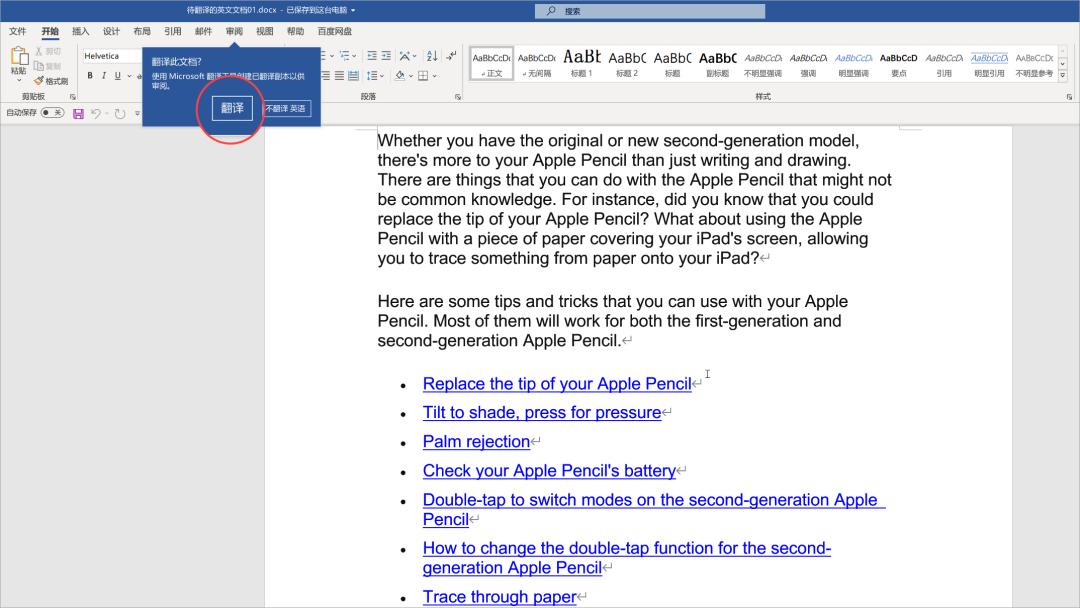This screenshot has height=608, width=1080.
Task: Toggle bold formatting
Action: click(90, 76)
